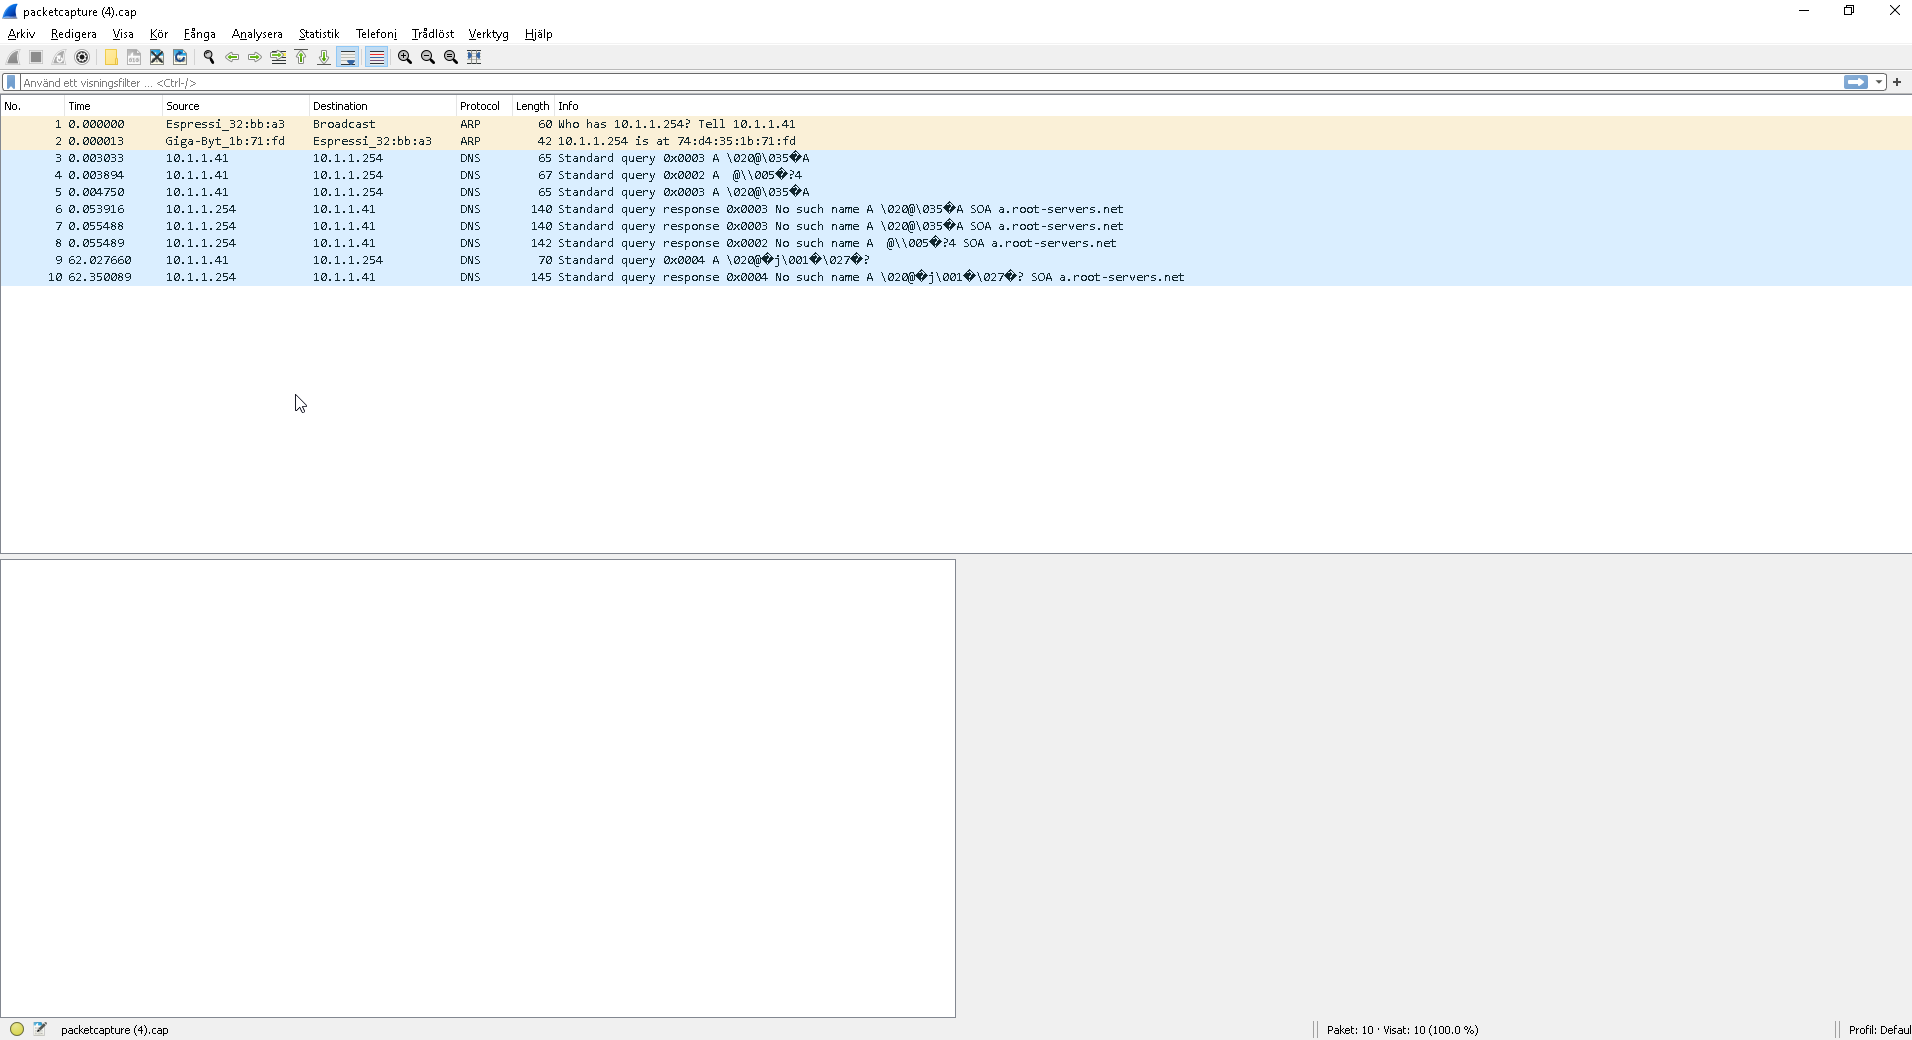Image resolution: width=1912 pixels, height=1040 pixels.
Task: Jump to the last packet via down-arrow icon
Action: [324, 57]
